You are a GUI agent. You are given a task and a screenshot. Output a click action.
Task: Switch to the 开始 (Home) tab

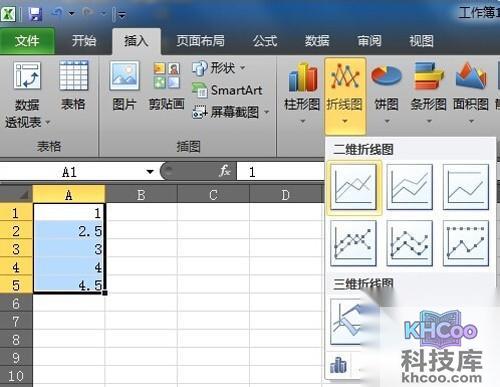click(84, 41)
